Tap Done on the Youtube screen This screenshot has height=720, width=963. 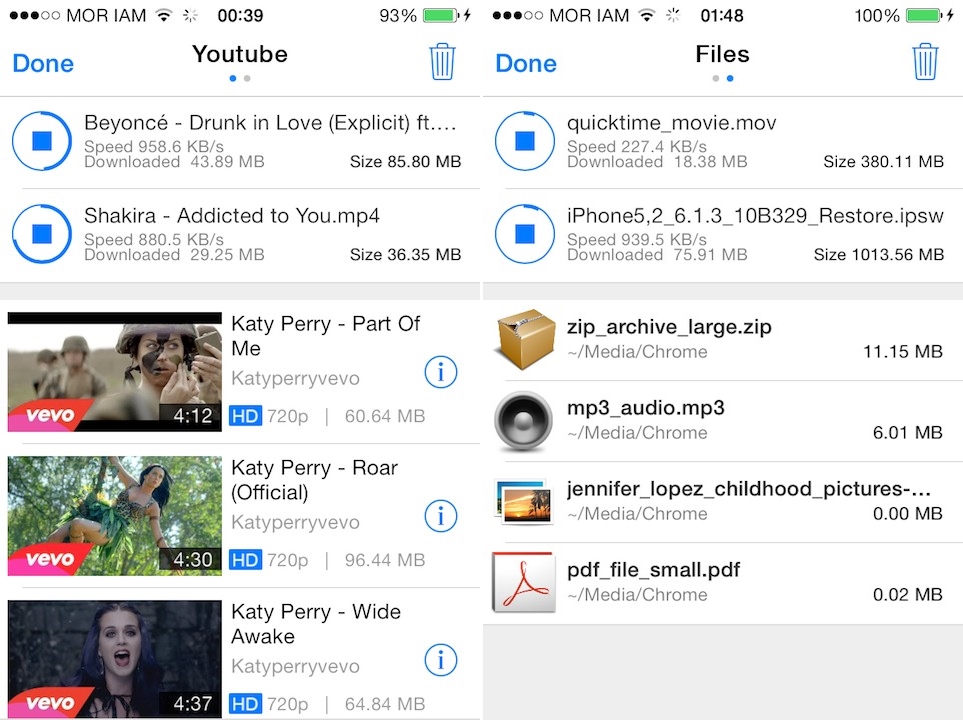(x=43, y=63)
